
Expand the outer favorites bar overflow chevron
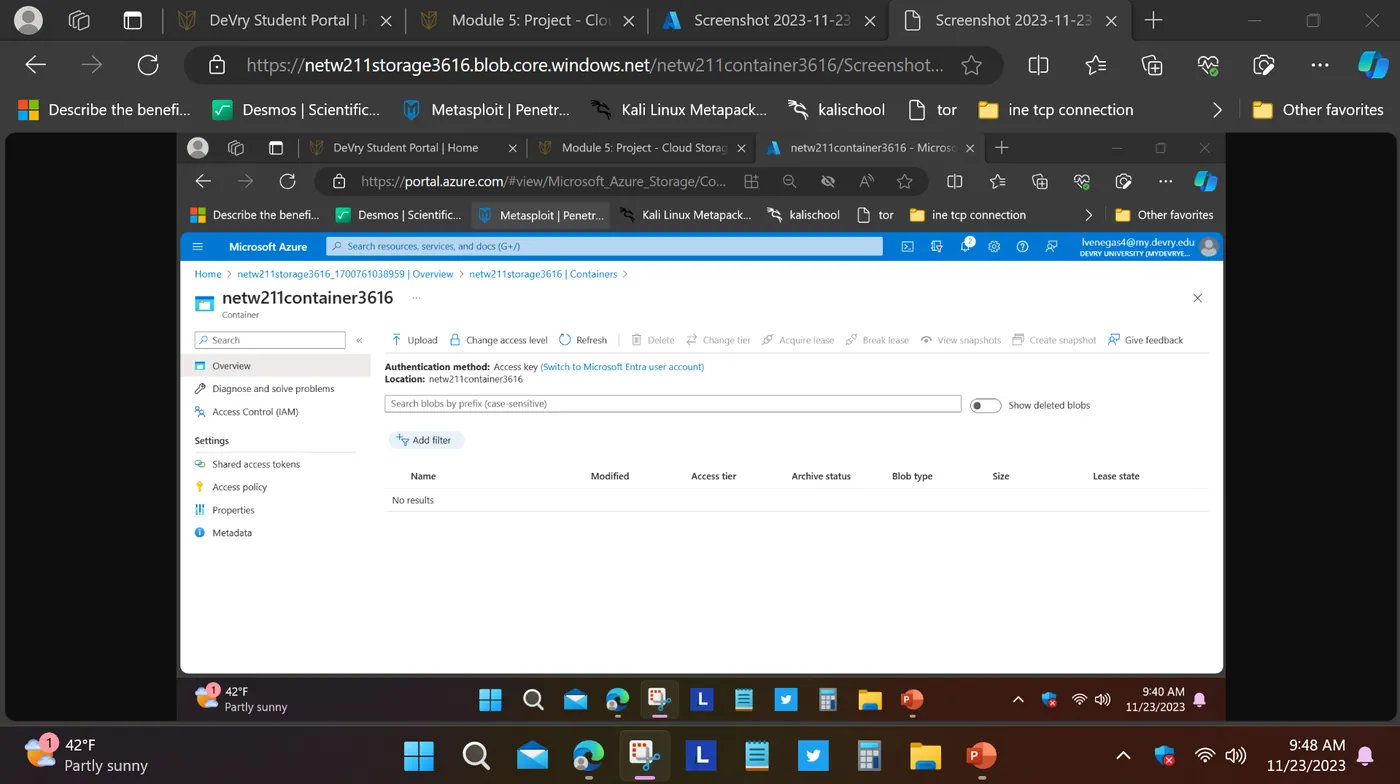click(x=1217, y=110)
